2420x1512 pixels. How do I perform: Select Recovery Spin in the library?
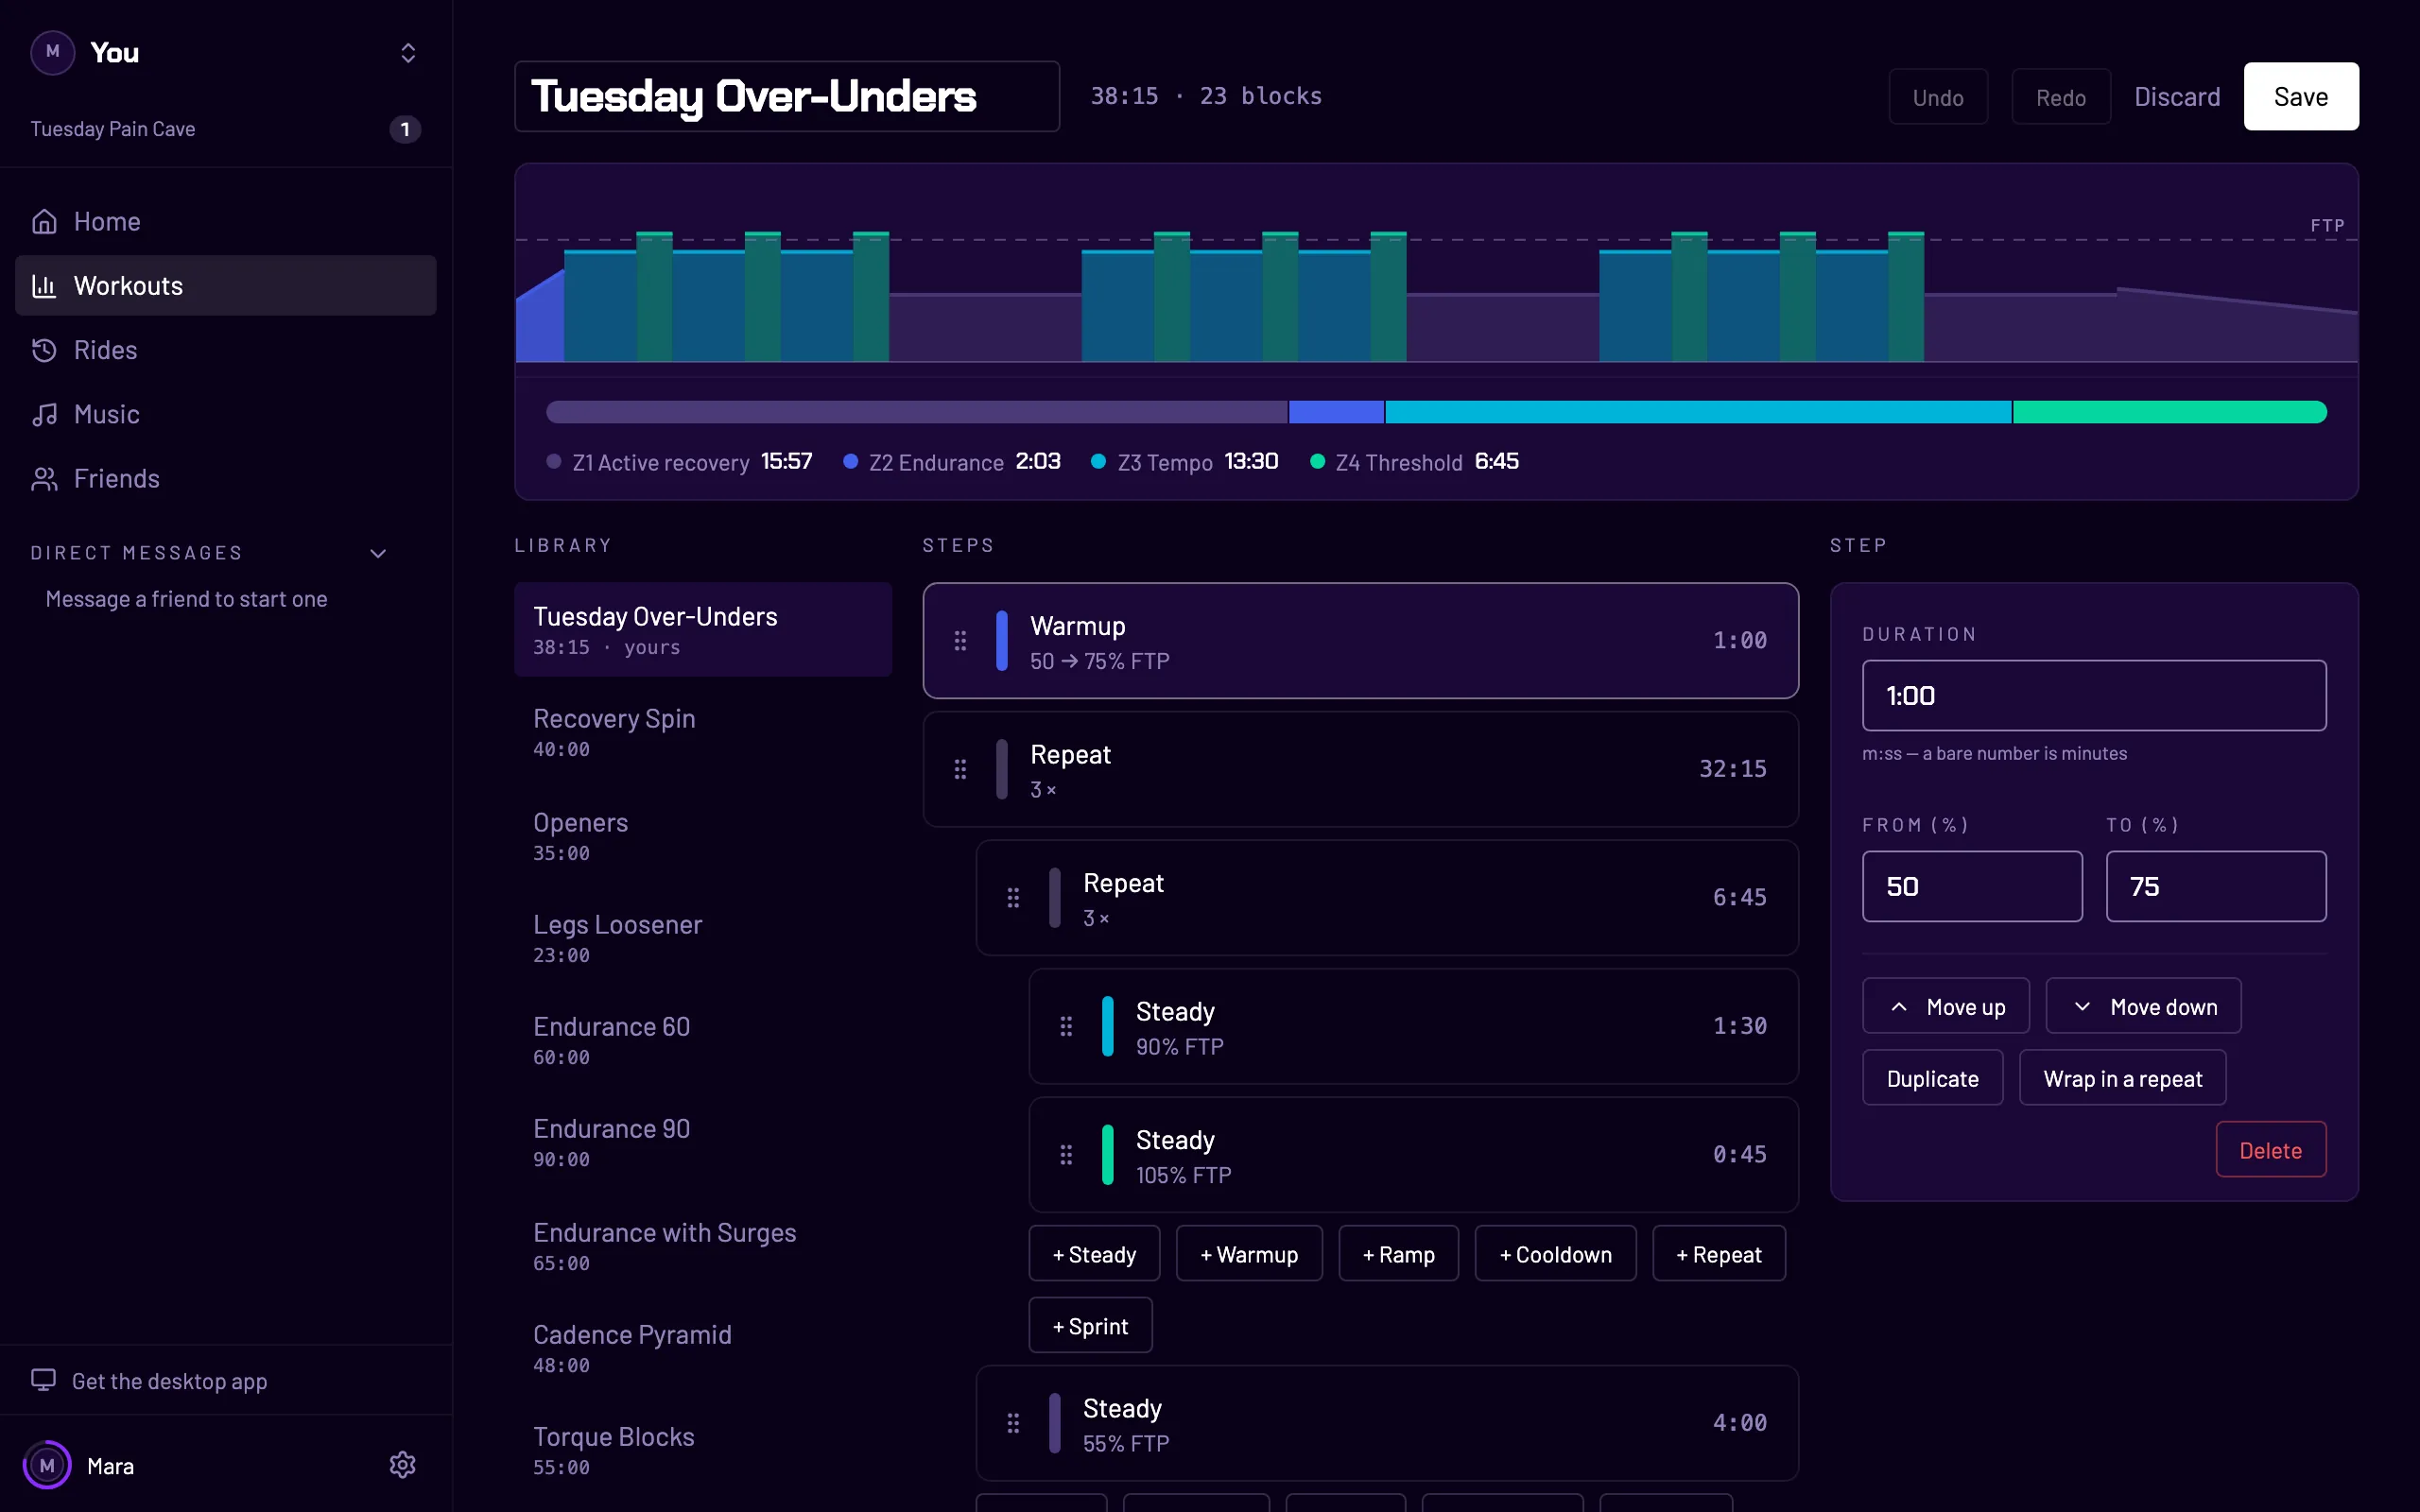tap(703, 733)
